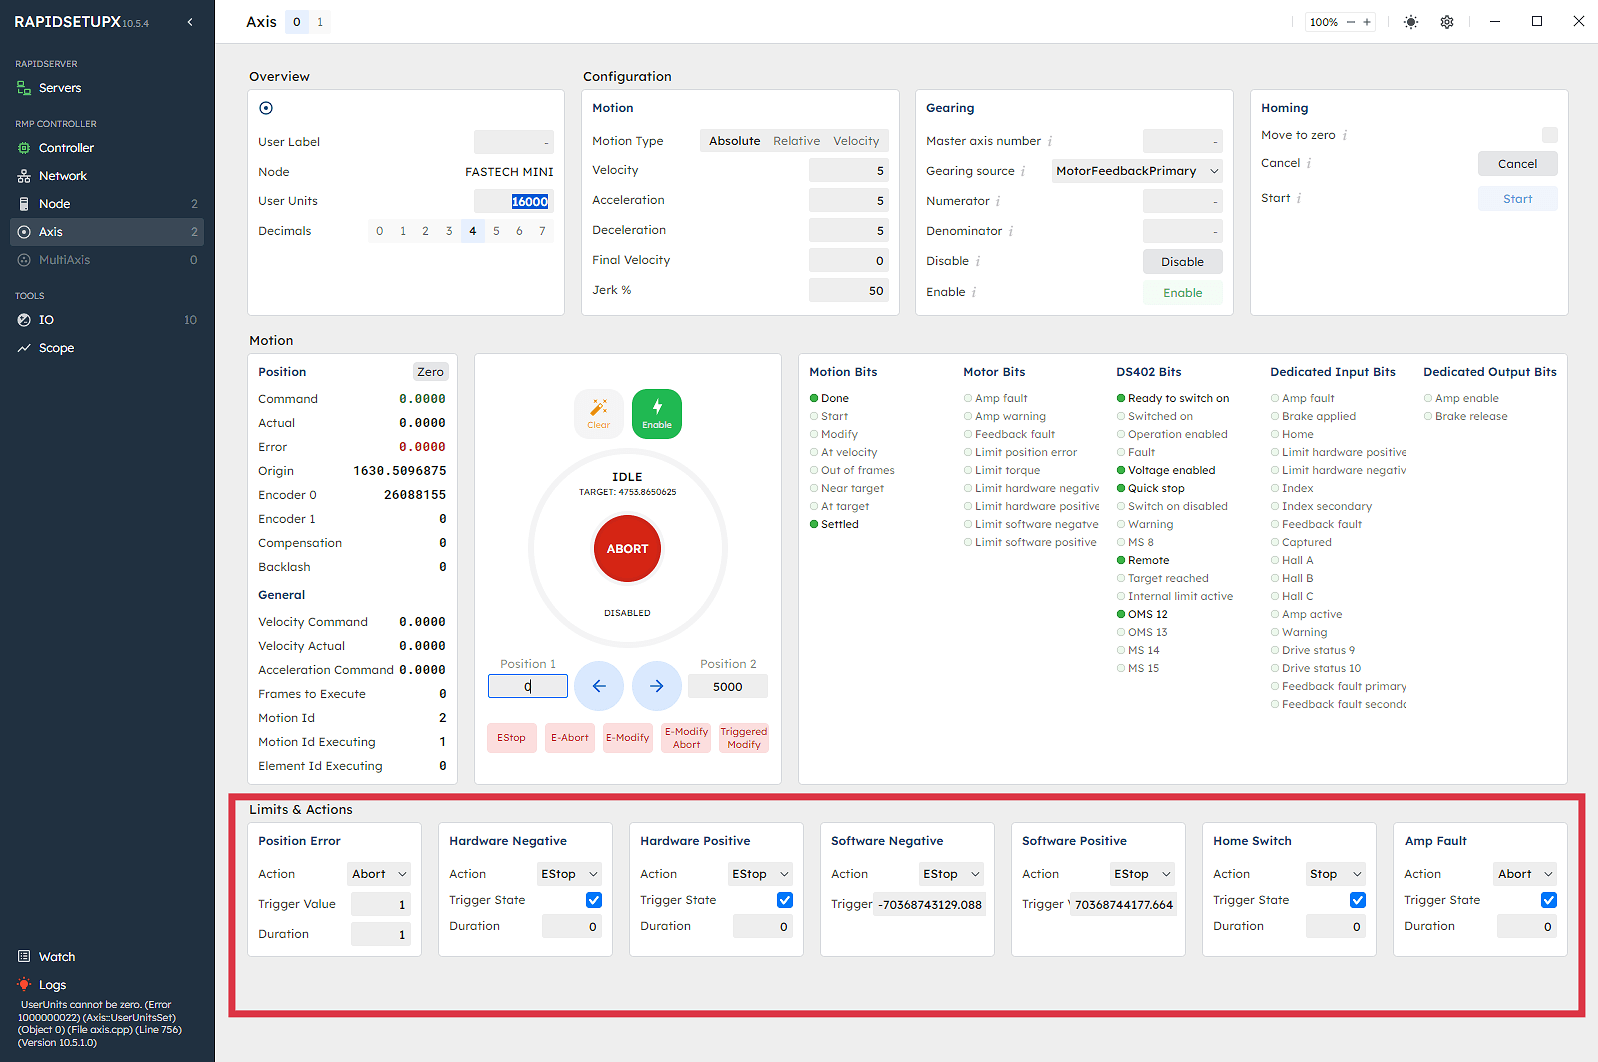Click the Position 2 field showing 5000
The image size is (1598, 1062).
(x=728, y=686)
